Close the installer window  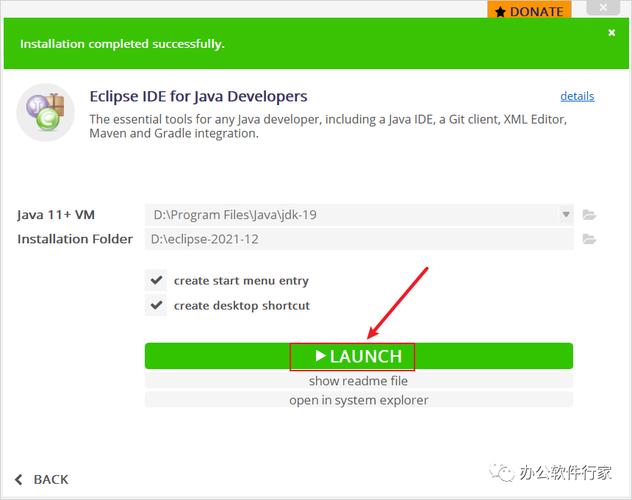[x=603, y=7]
